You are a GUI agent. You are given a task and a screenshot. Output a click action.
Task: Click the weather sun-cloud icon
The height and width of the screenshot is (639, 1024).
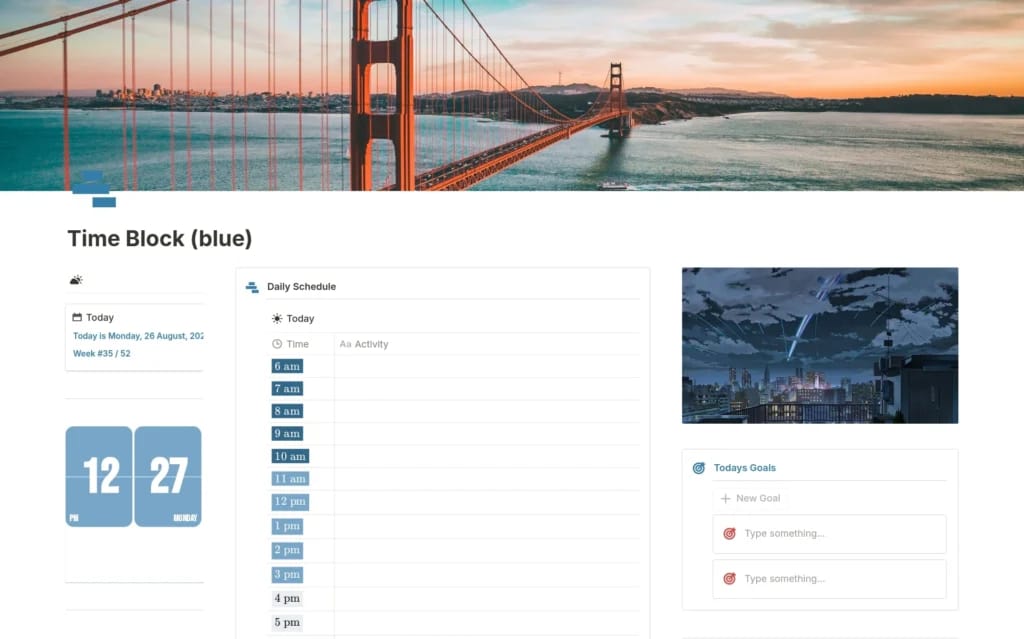[x=76, y=280]
